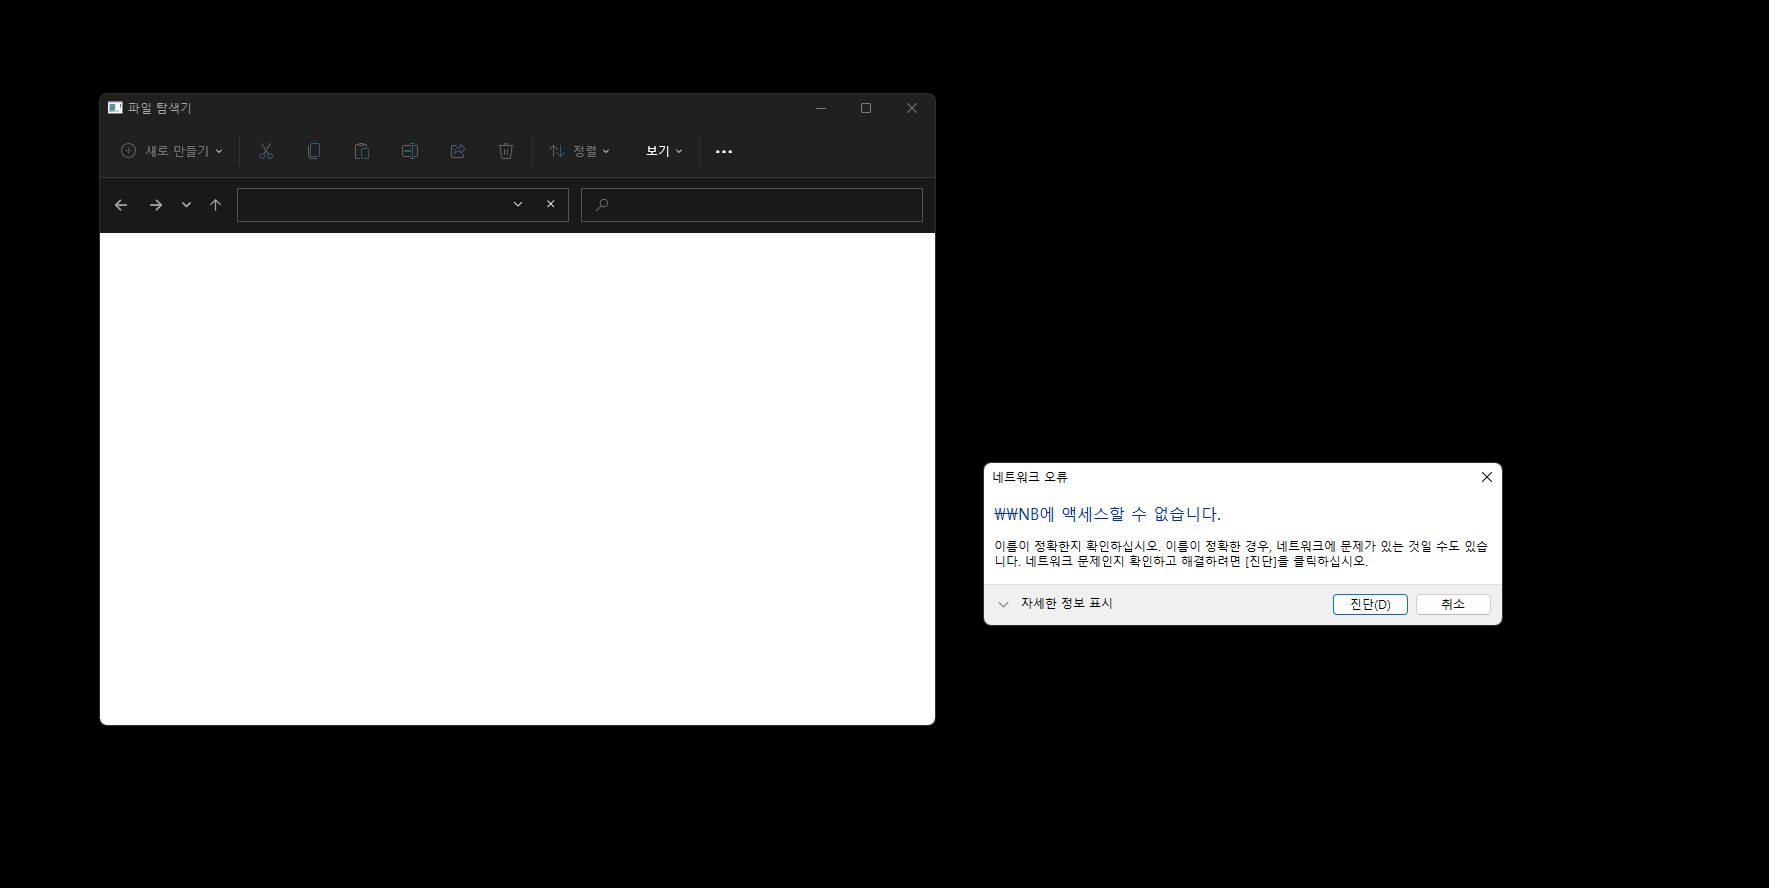Open the three-dot See more menu

(x=724, y=151)
